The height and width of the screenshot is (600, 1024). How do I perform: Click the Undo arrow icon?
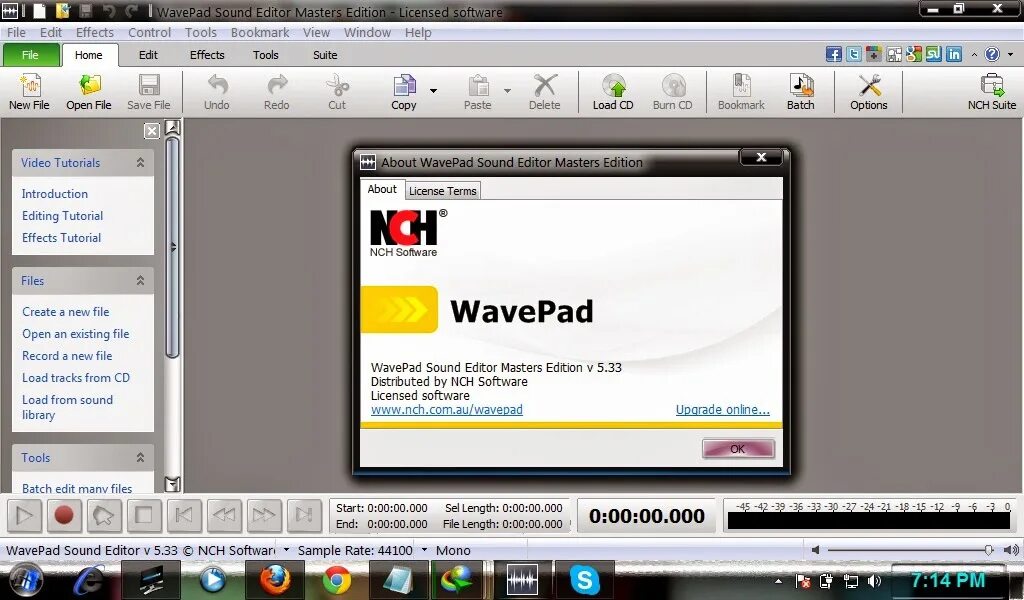tap(217, 86)
